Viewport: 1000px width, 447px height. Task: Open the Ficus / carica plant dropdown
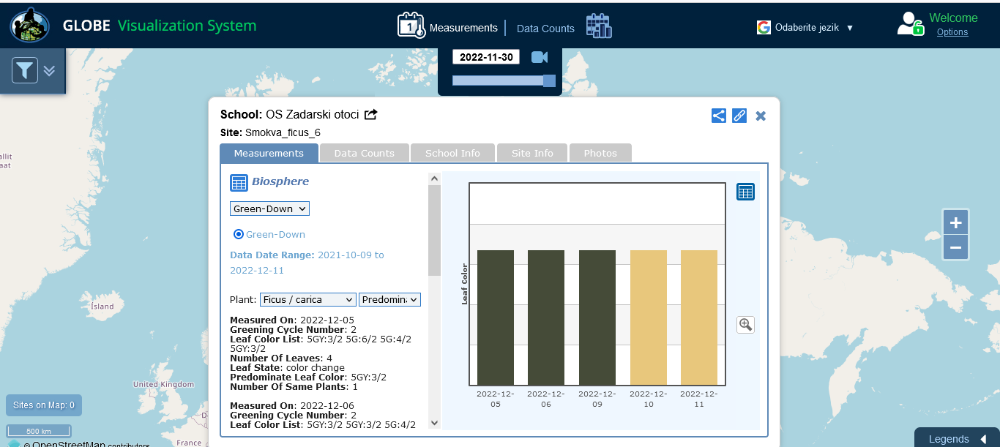point(308,299)
